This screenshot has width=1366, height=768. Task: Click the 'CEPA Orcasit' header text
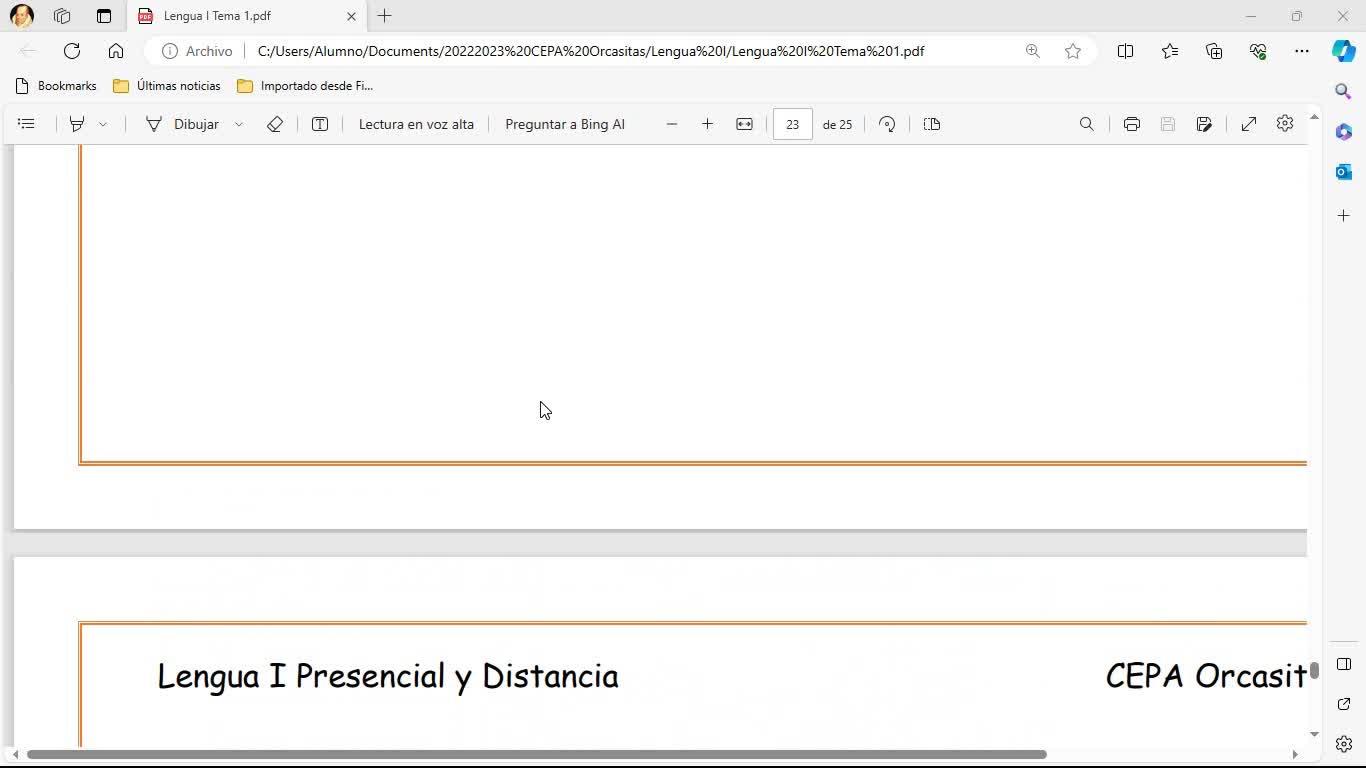[x=1206, y=676]
